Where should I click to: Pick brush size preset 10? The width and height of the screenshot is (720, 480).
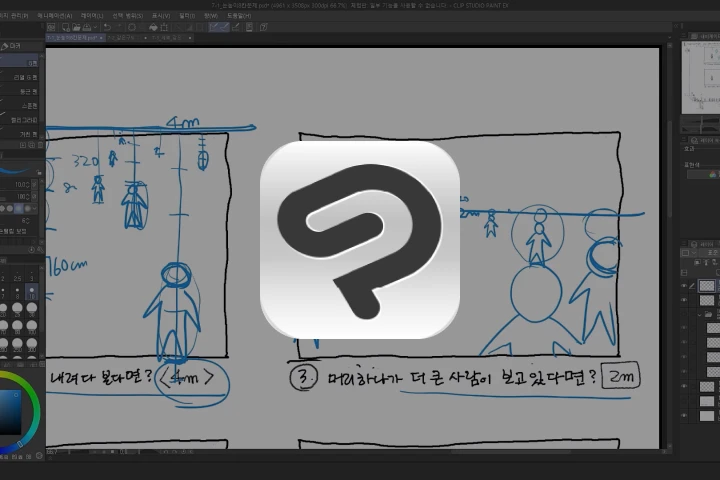(32, 293)
